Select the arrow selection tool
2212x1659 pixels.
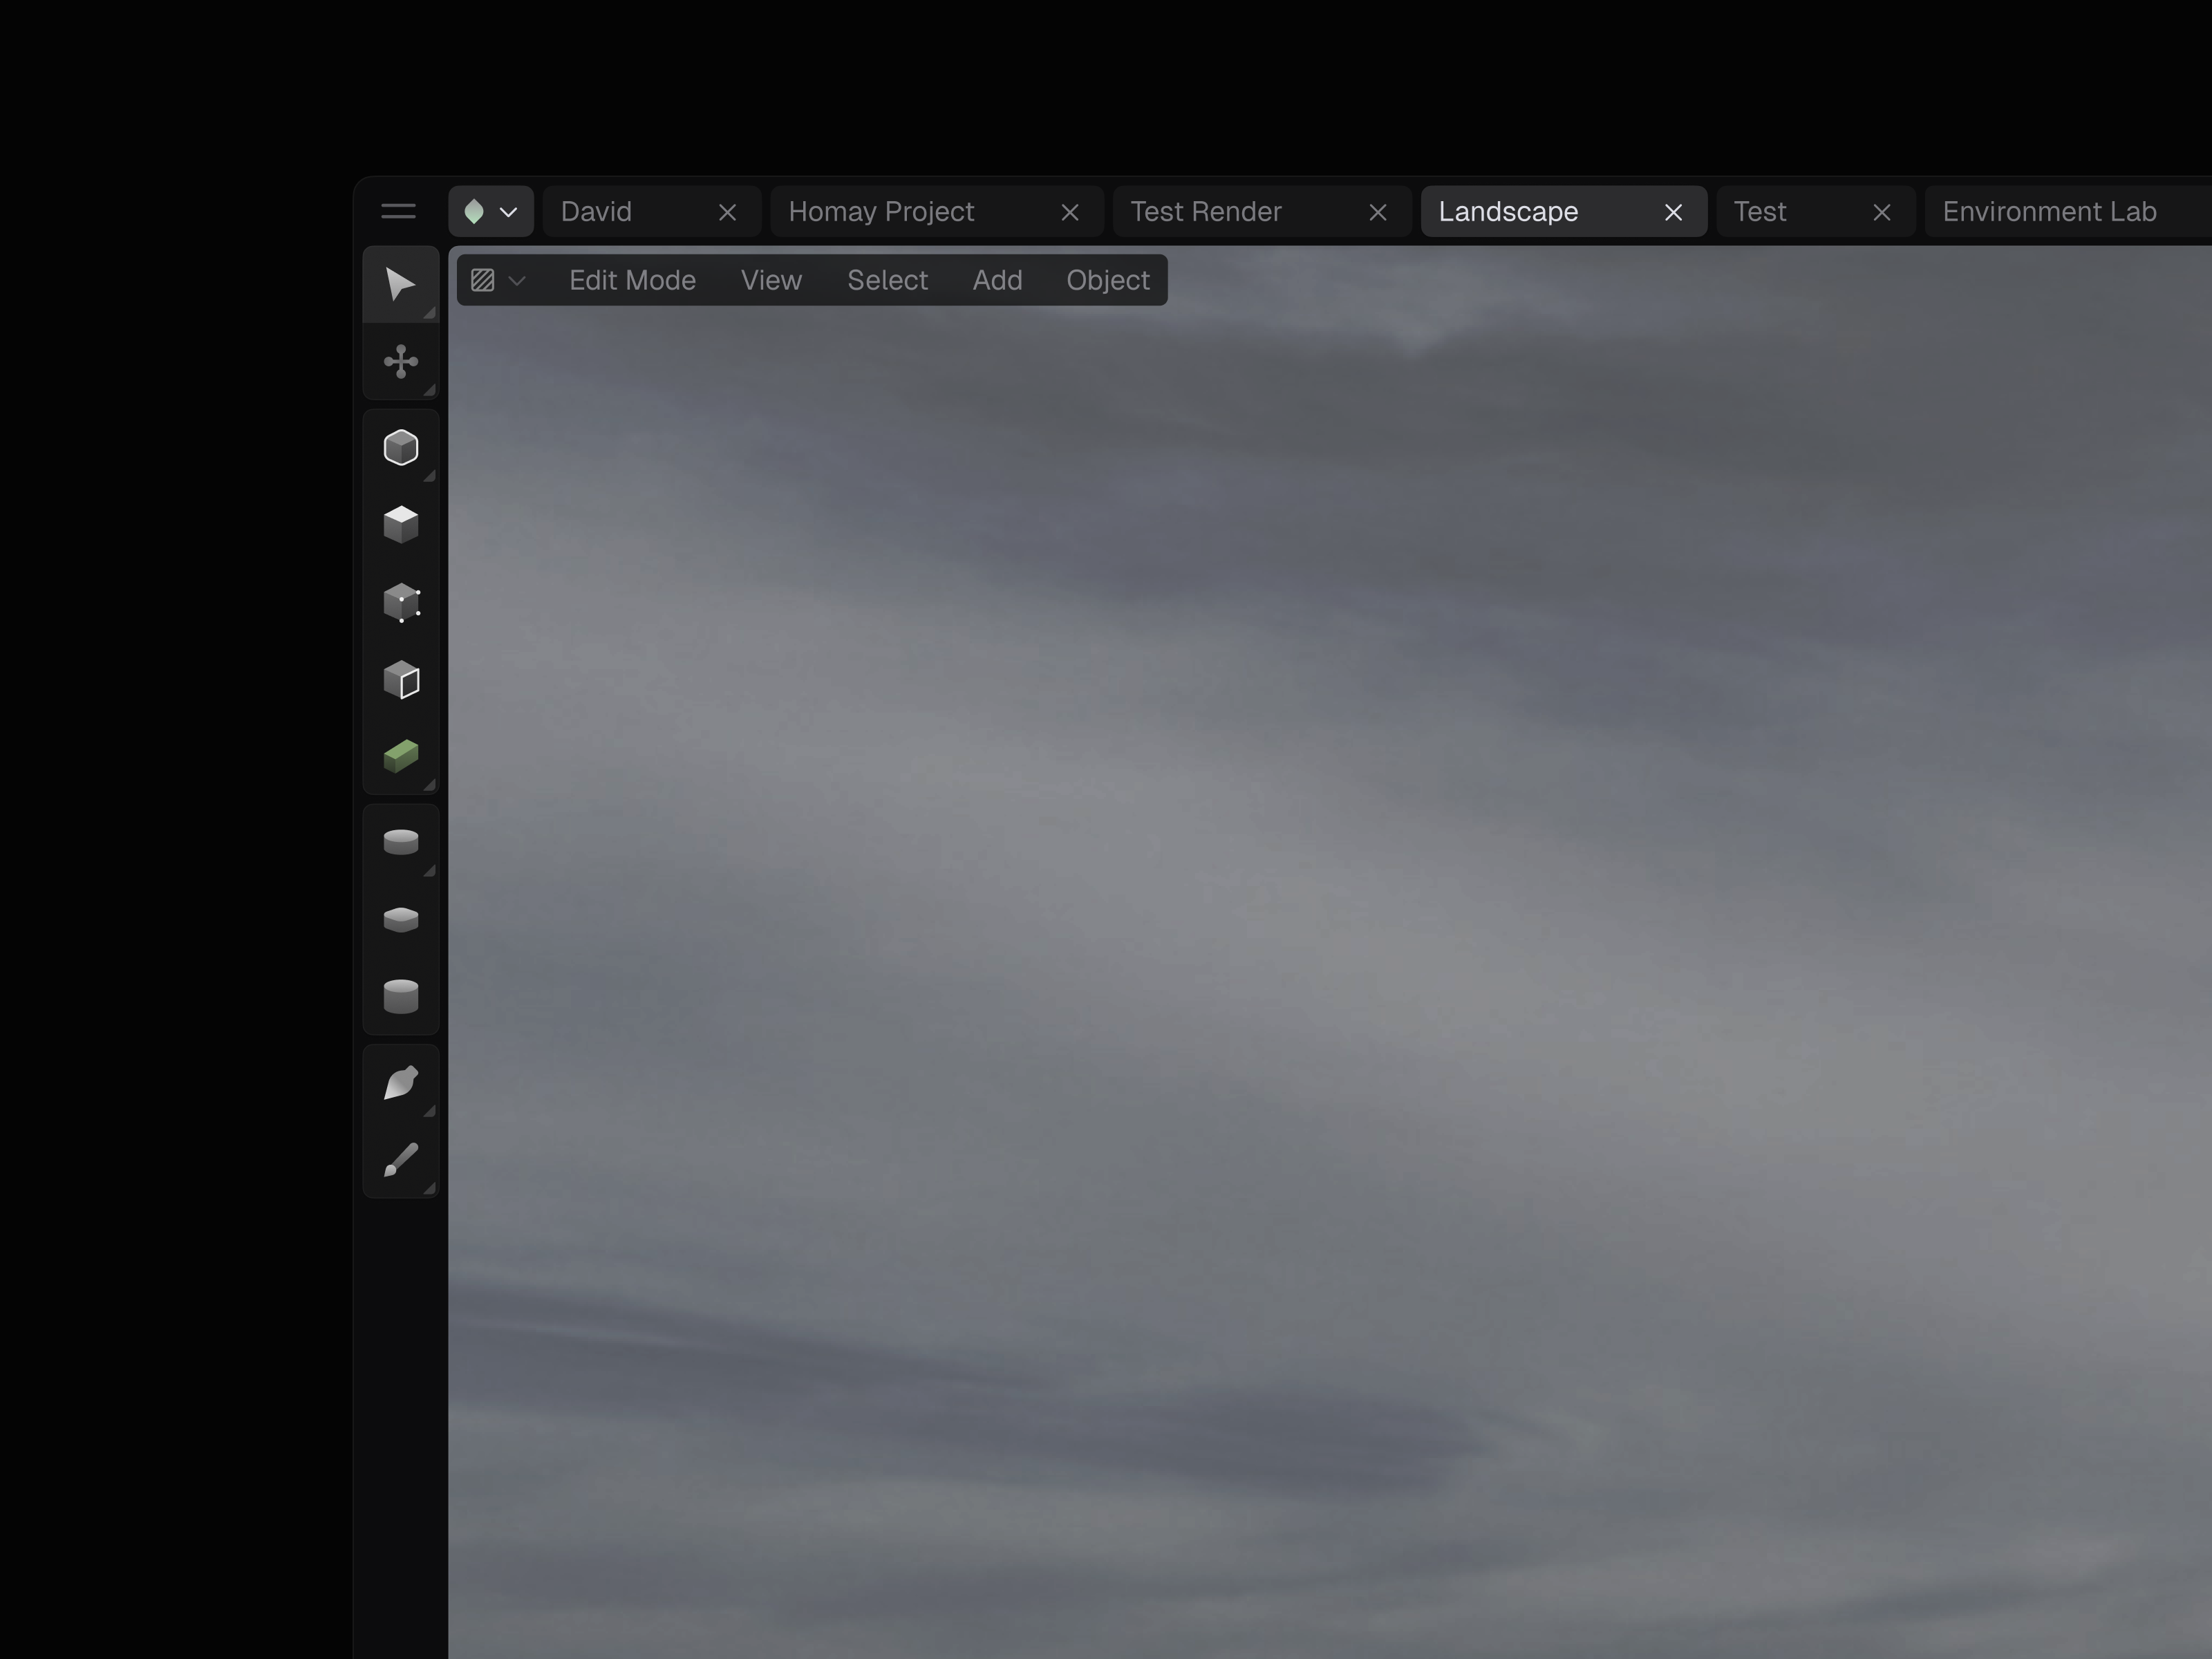click(400, 285)
